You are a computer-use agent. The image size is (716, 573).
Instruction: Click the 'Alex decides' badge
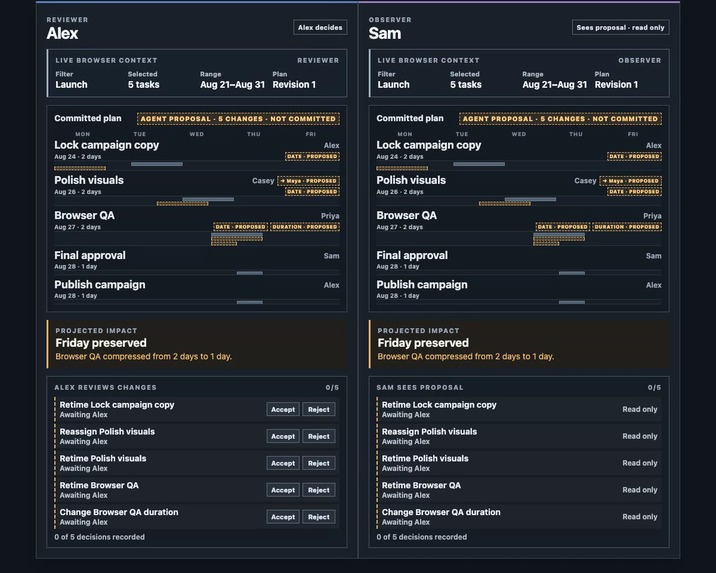pos(320,27)
